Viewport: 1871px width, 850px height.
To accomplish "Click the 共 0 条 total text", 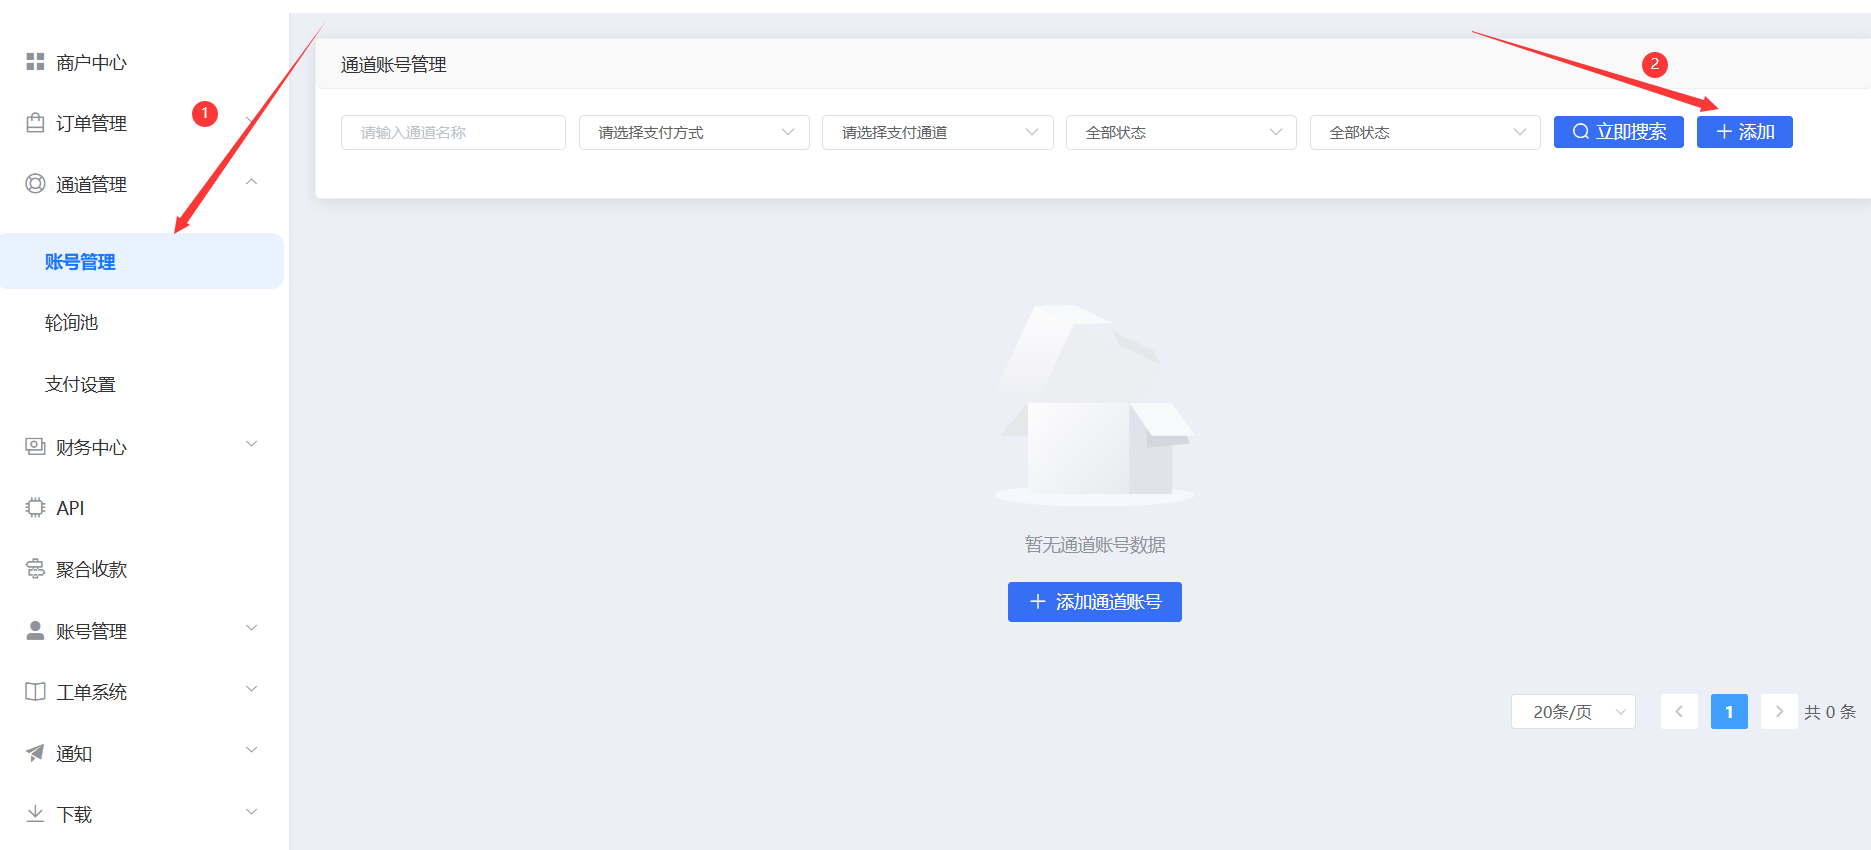I will [x=1830, y=712].
